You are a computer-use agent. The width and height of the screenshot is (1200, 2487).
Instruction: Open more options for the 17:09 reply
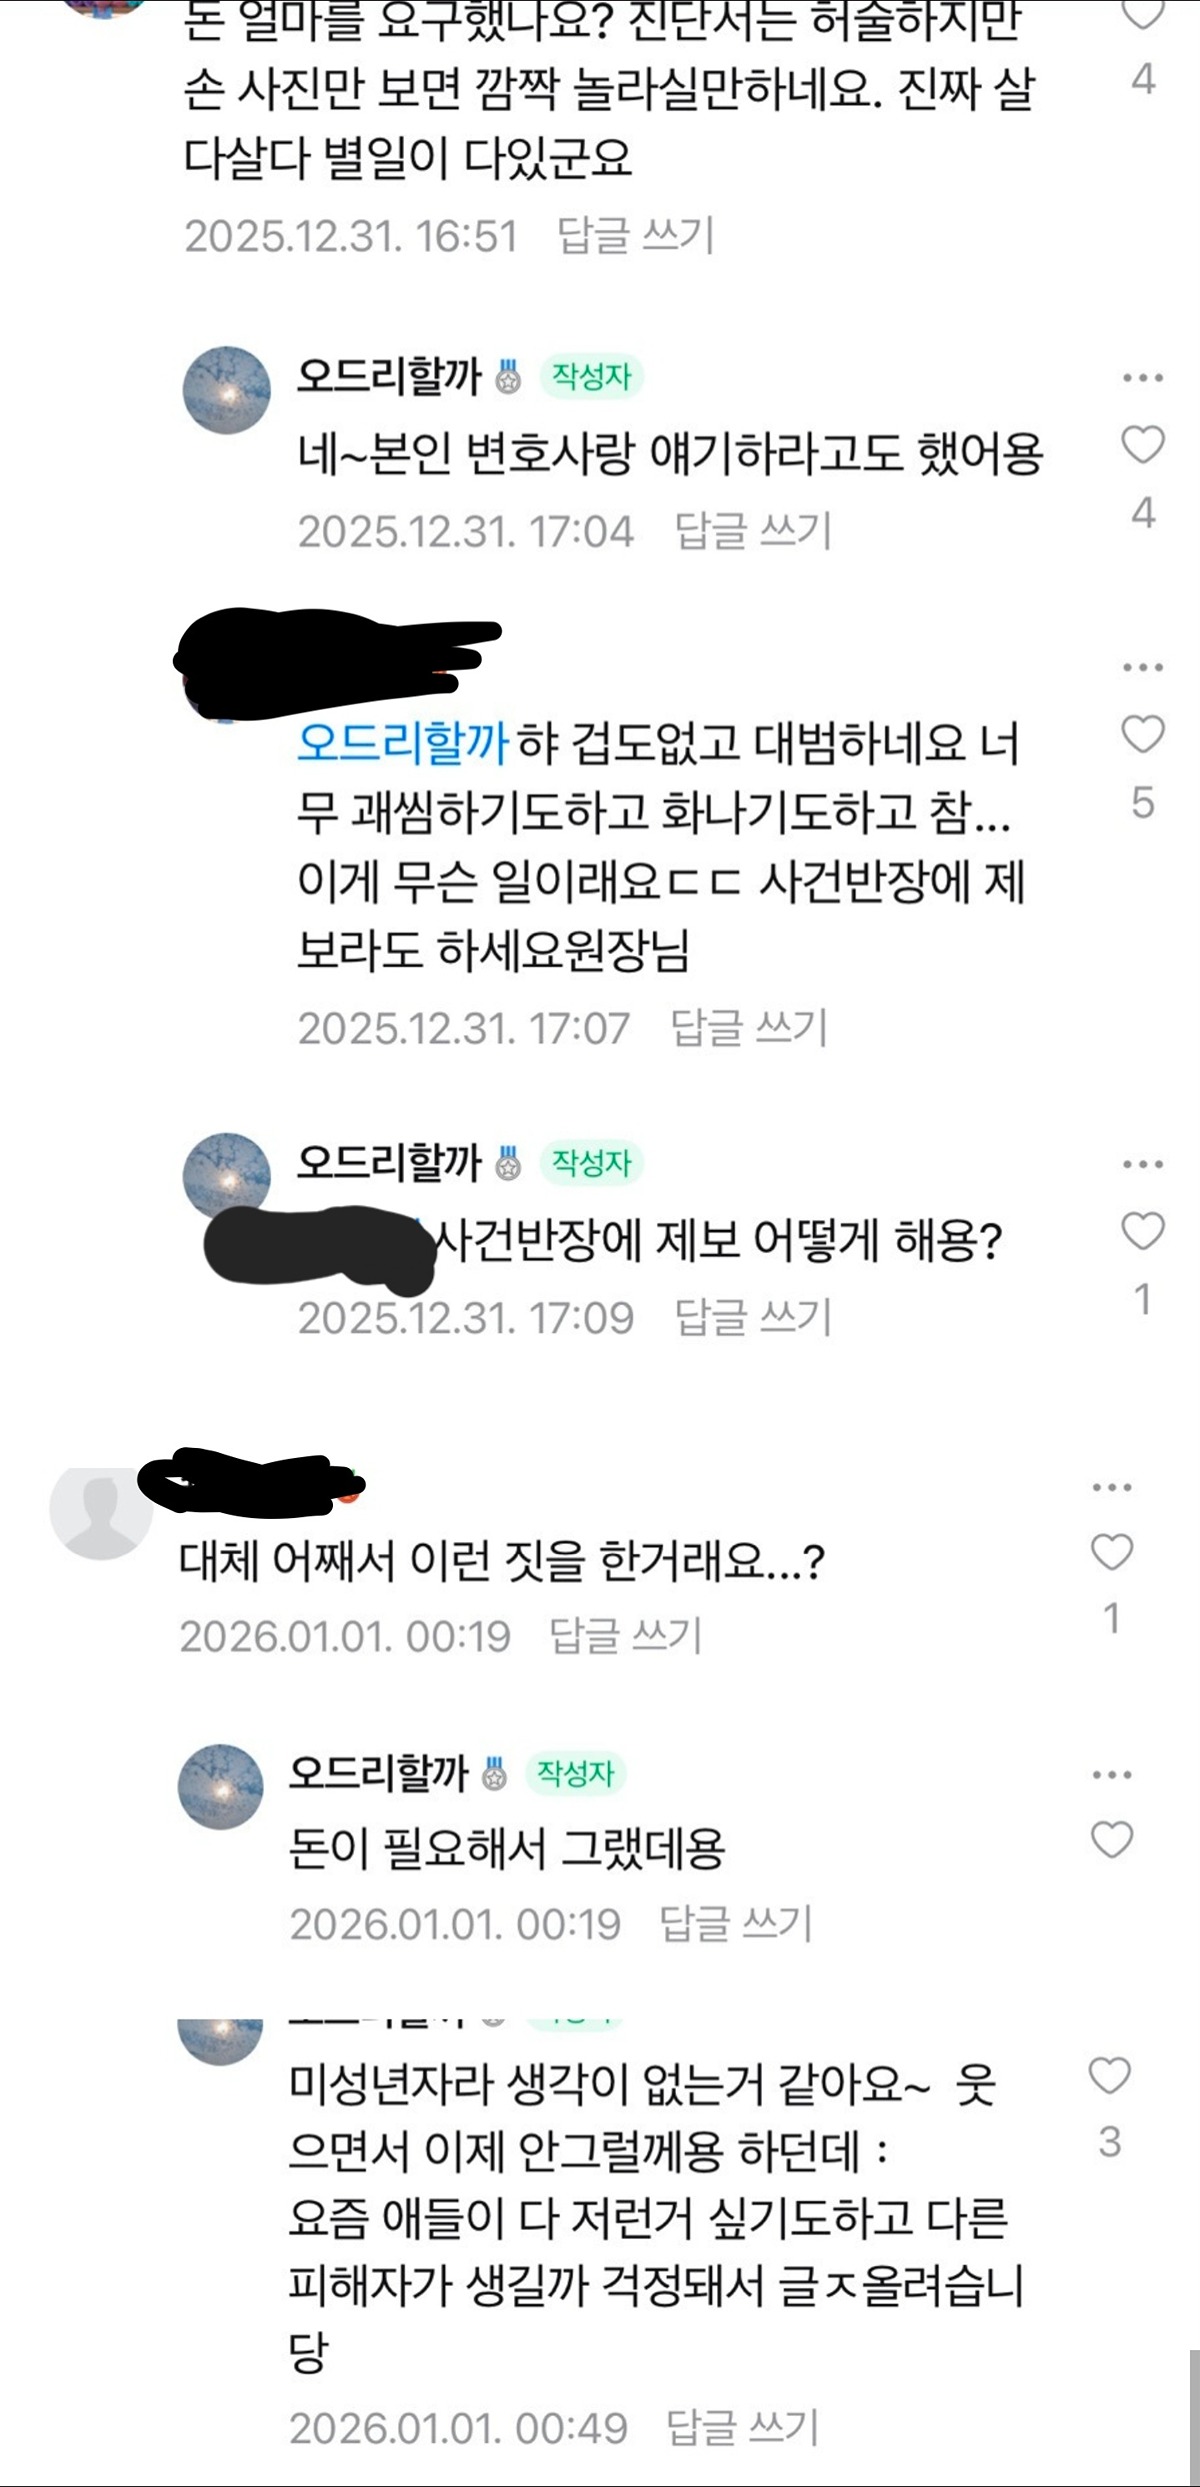(1143, 1164)
